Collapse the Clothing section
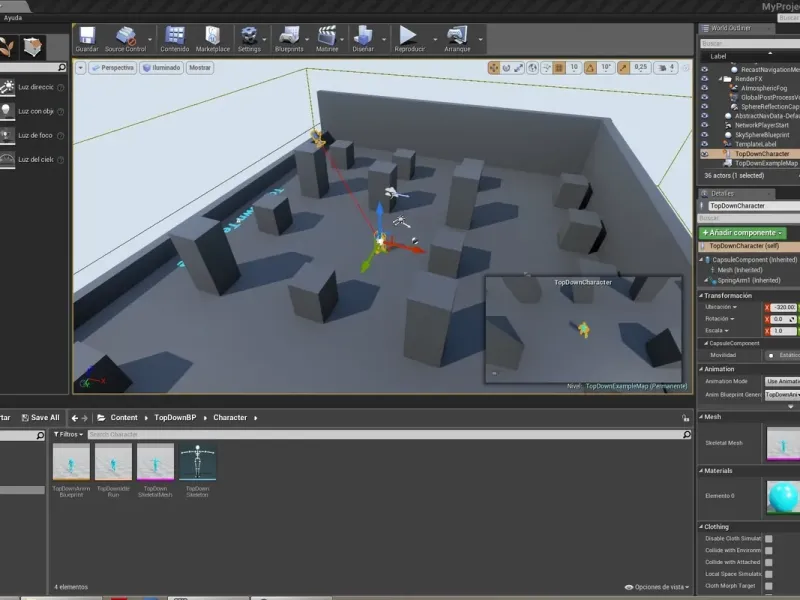This screenshot has height=600, width=800. [701, 527]
